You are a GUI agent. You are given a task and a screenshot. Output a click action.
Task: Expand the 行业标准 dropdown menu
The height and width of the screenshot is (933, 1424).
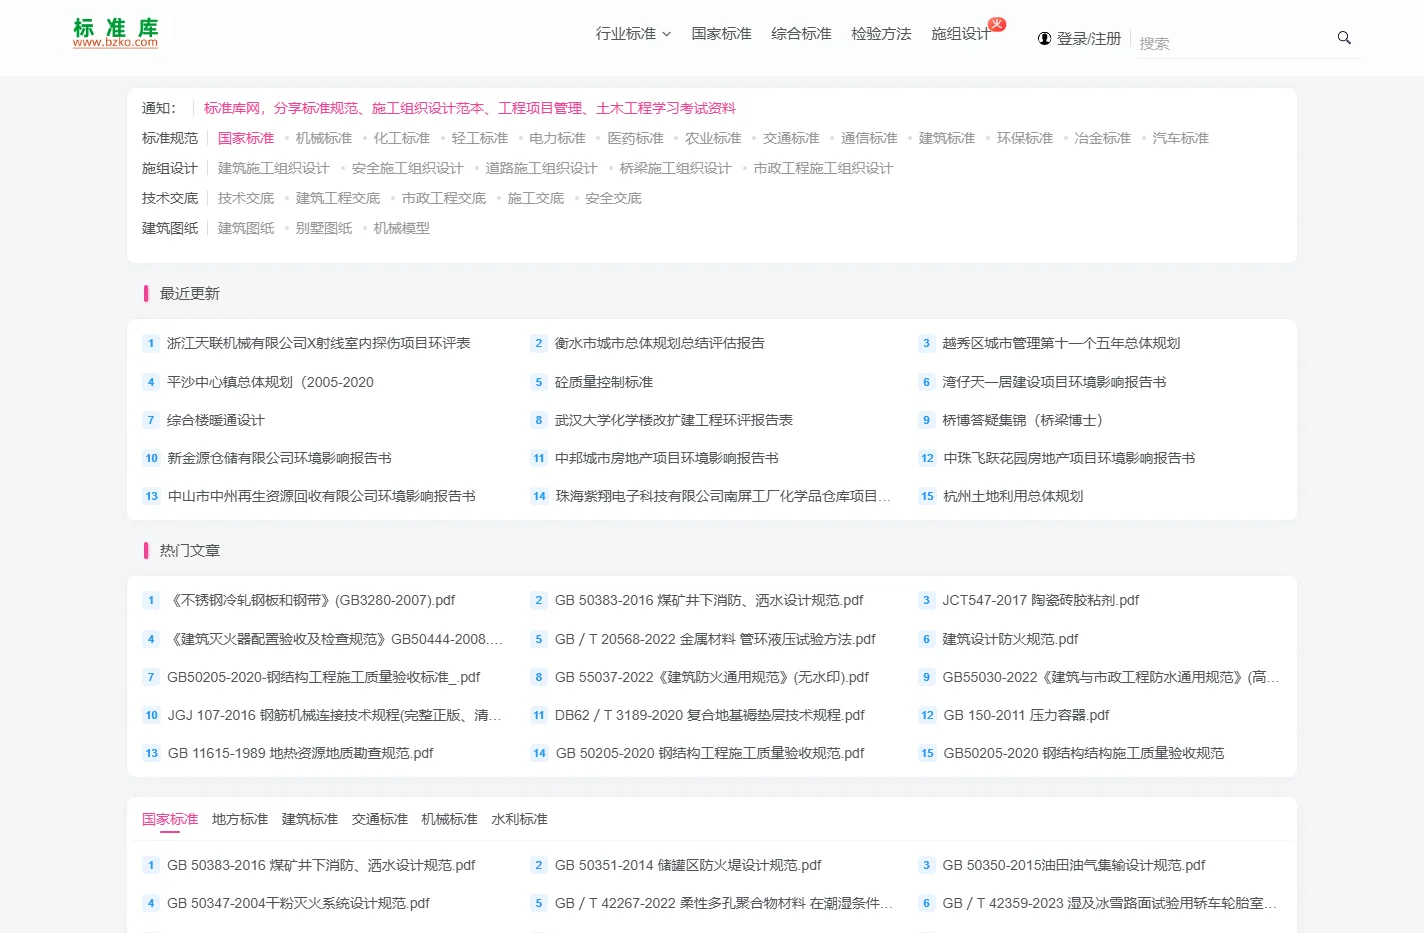[x=633, y=34]
